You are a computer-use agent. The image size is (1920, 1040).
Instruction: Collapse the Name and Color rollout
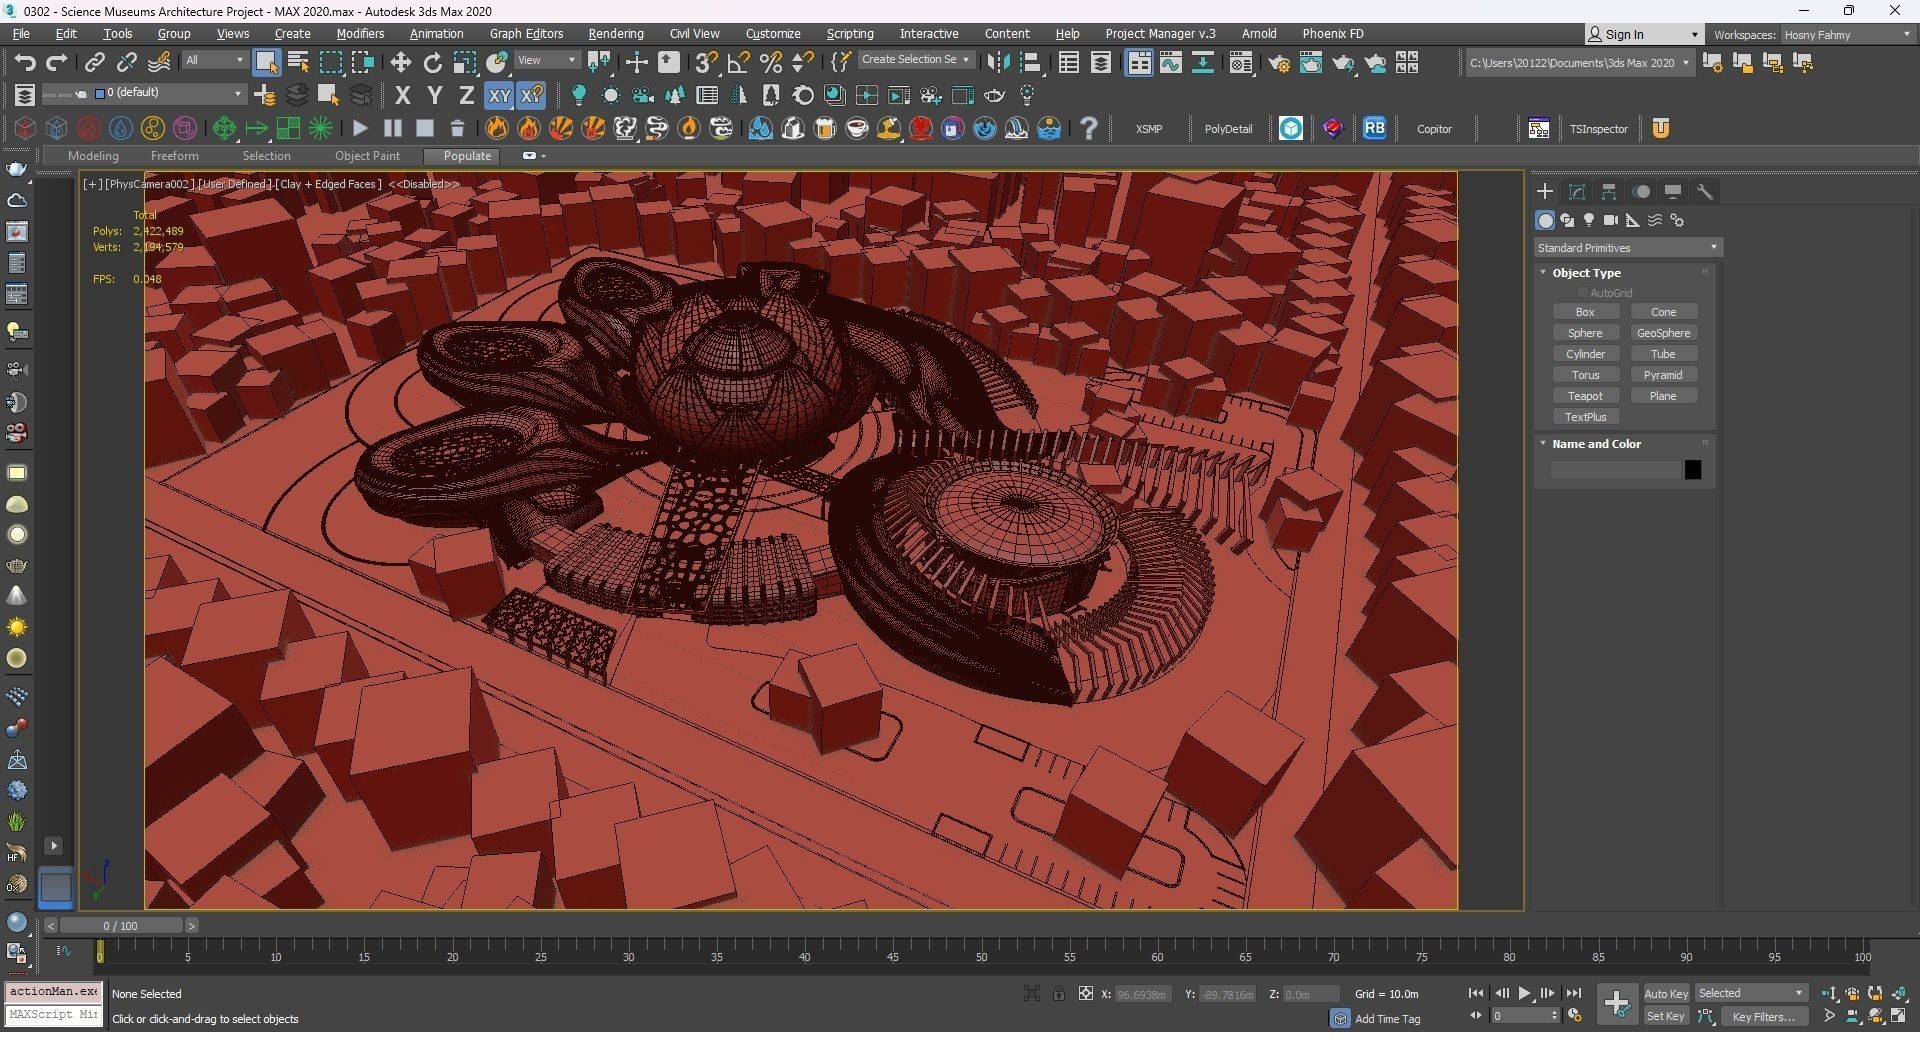pos(1596,444)
